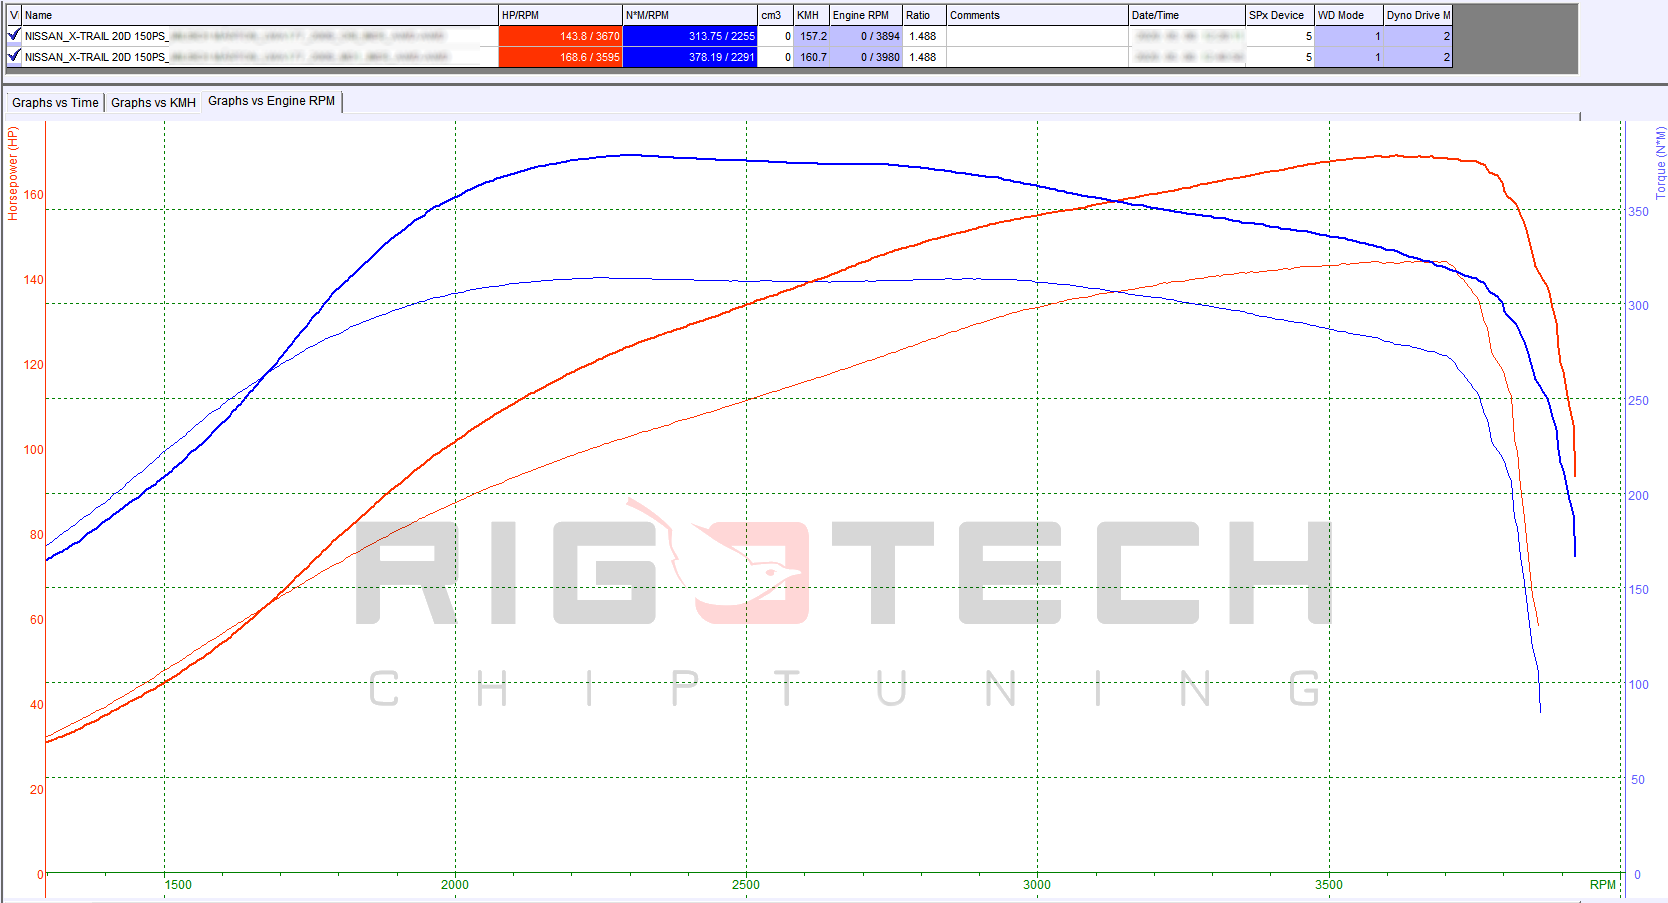Click the 160.7 KMH cell

811,57
